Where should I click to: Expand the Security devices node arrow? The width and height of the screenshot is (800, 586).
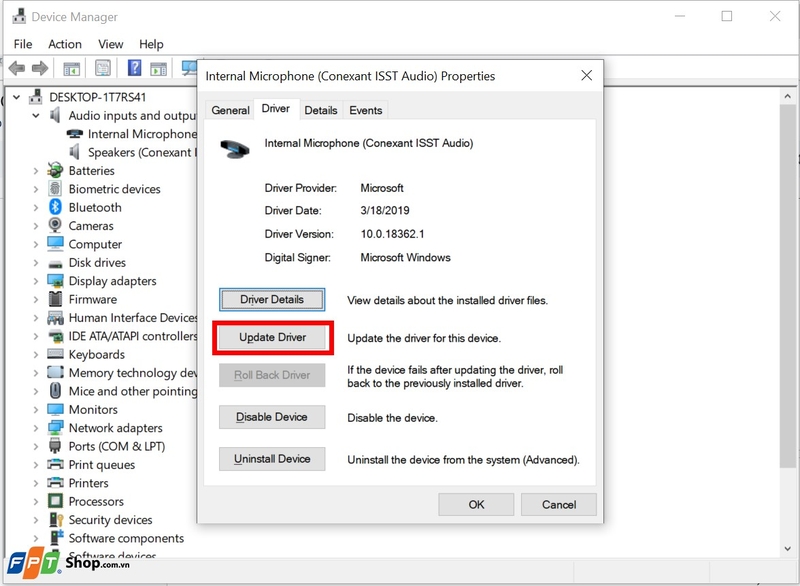click(x=36, y=520)
